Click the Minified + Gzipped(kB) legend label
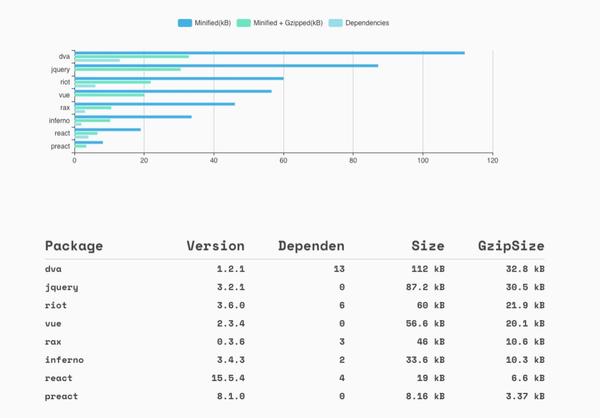Screen dimensions: 600x418 [x=288, y=23]
